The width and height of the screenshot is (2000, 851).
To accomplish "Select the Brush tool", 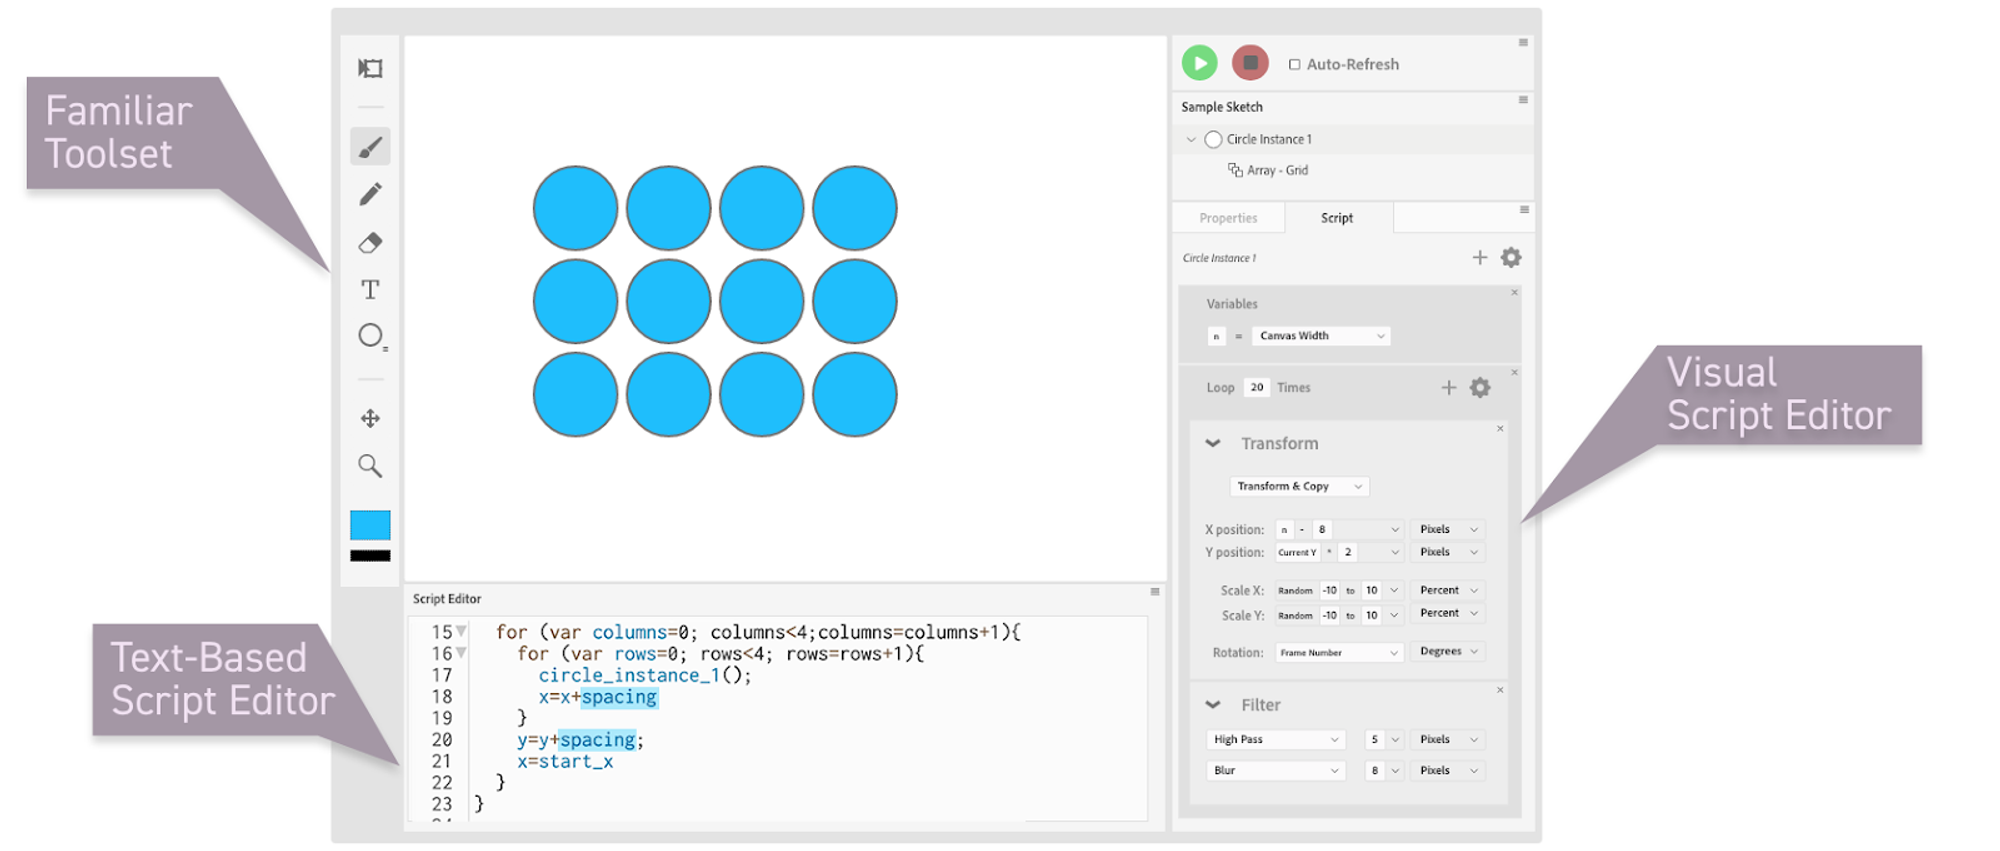I will (x=370, y=147).
